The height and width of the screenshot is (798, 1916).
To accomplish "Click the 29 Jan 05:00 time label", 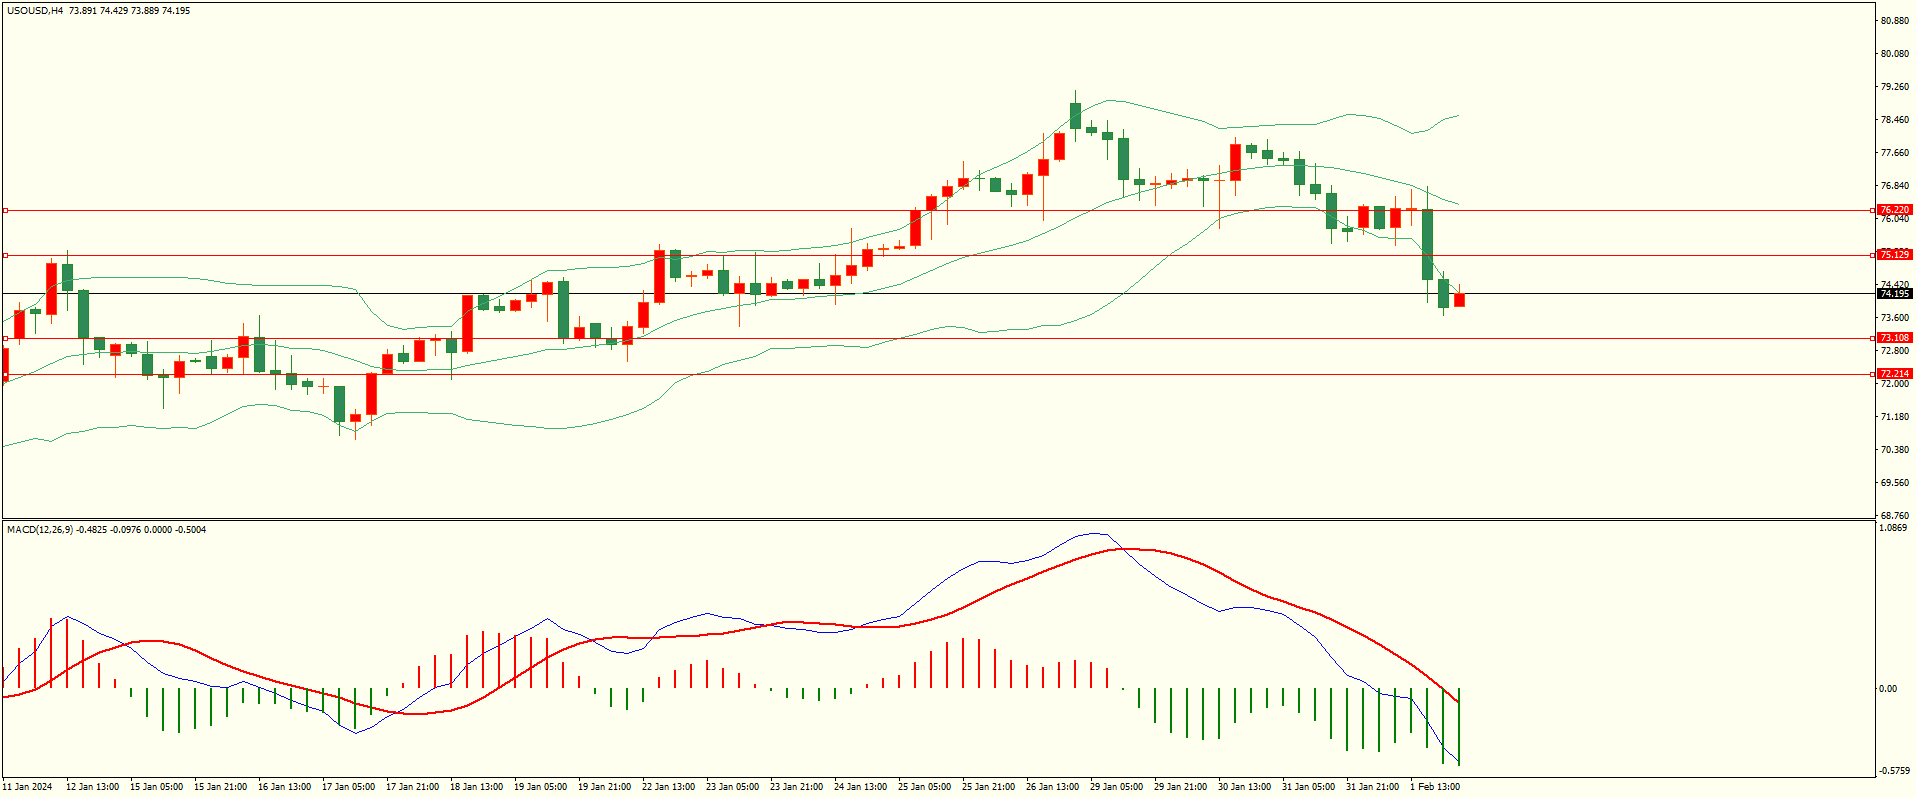I will pyautogui.click(x=1116, y=787).
